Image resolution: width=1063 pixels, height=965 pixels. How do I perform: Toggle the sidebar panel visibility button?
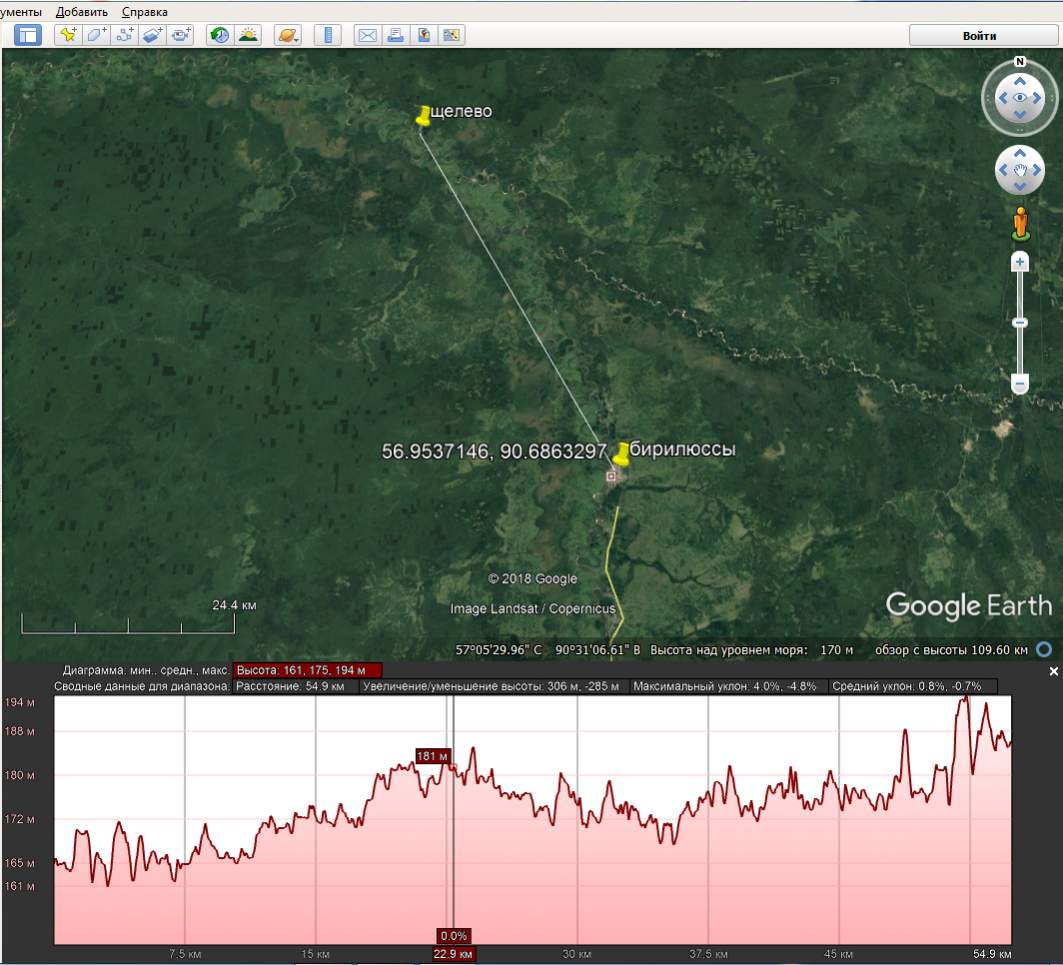[28, 35]
